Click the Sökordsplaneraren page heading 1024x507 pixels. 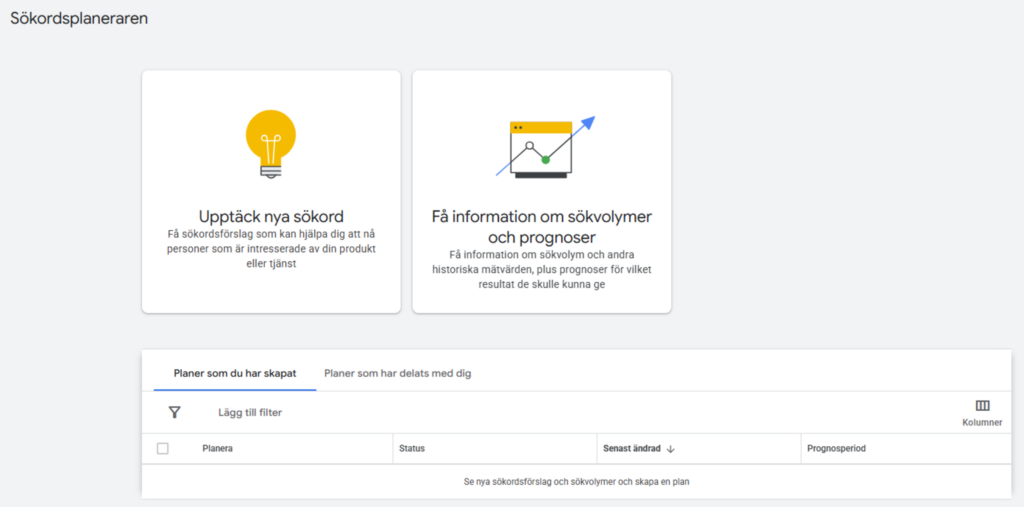click(79, 18)
